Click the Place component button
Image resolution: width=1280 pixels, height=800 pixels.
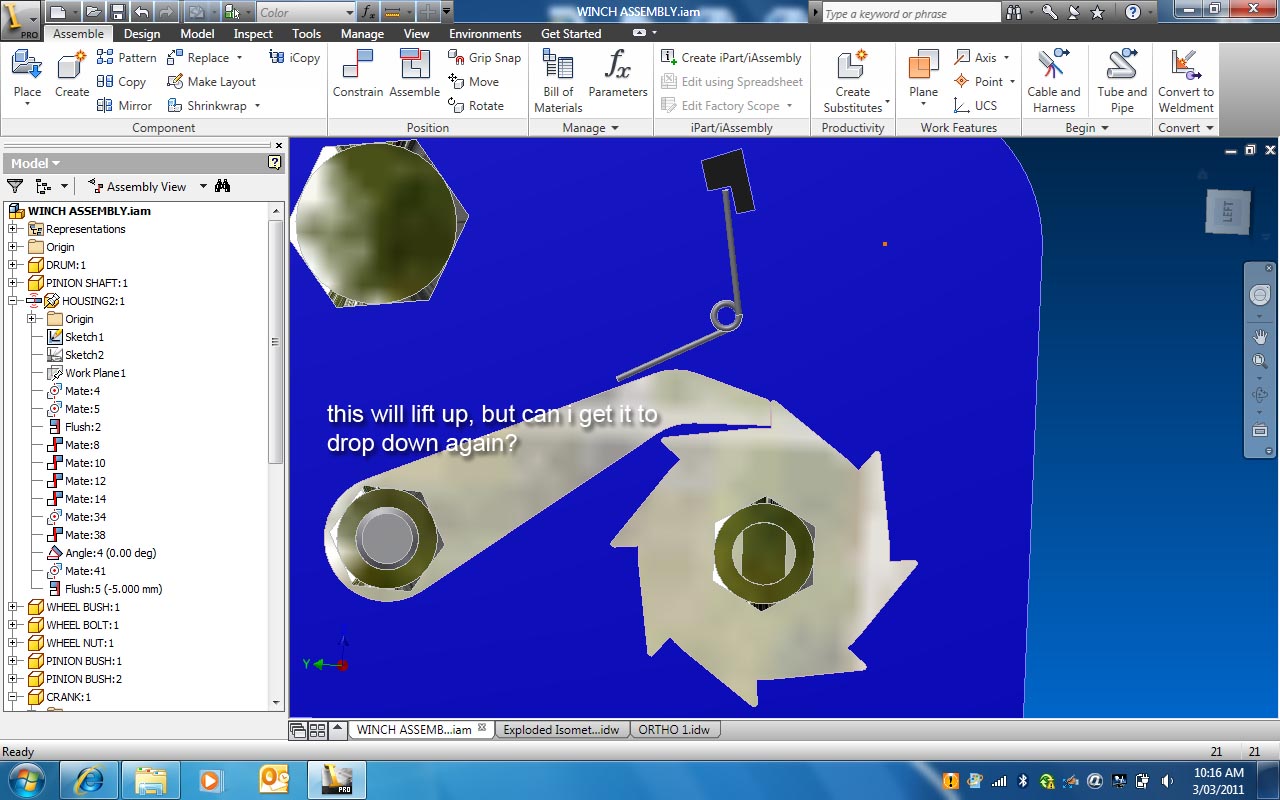pyautogui.click(x=26, y=72)
